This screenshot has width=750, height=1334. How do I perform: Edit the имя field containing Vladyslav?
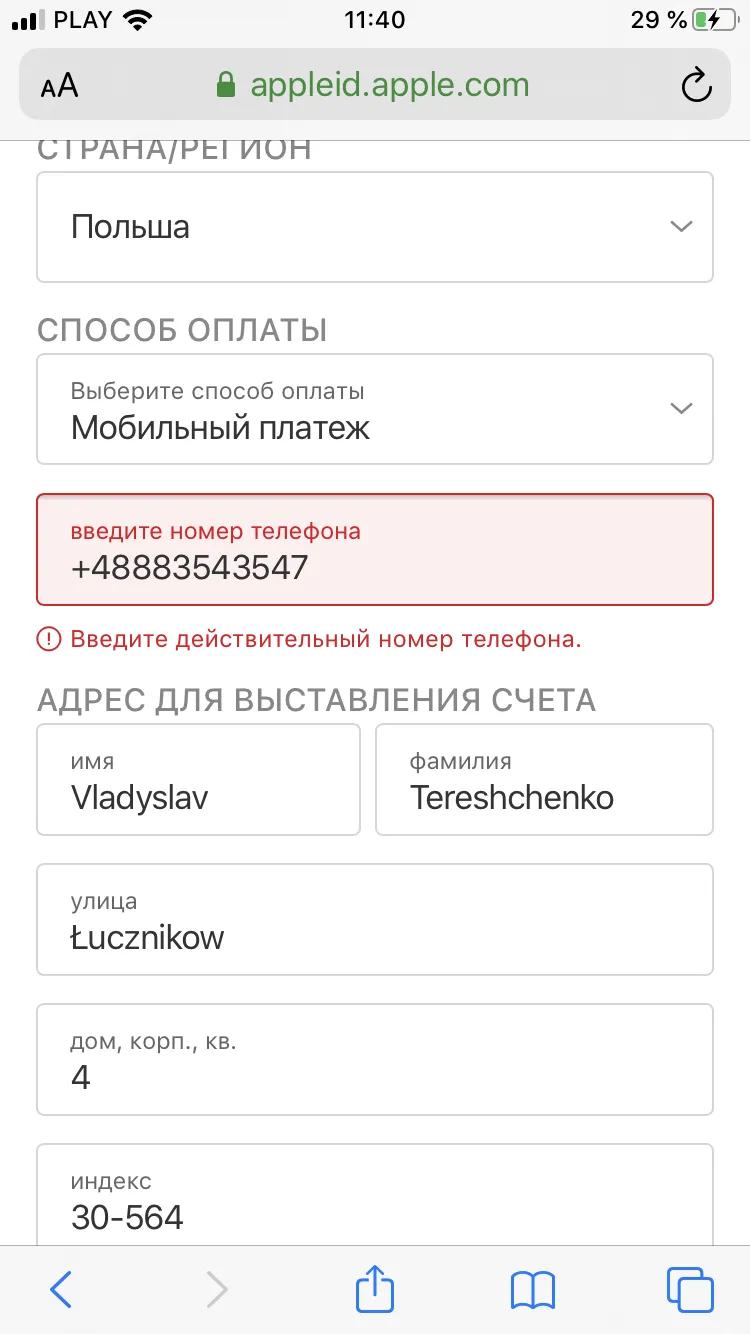click(198, 779)
